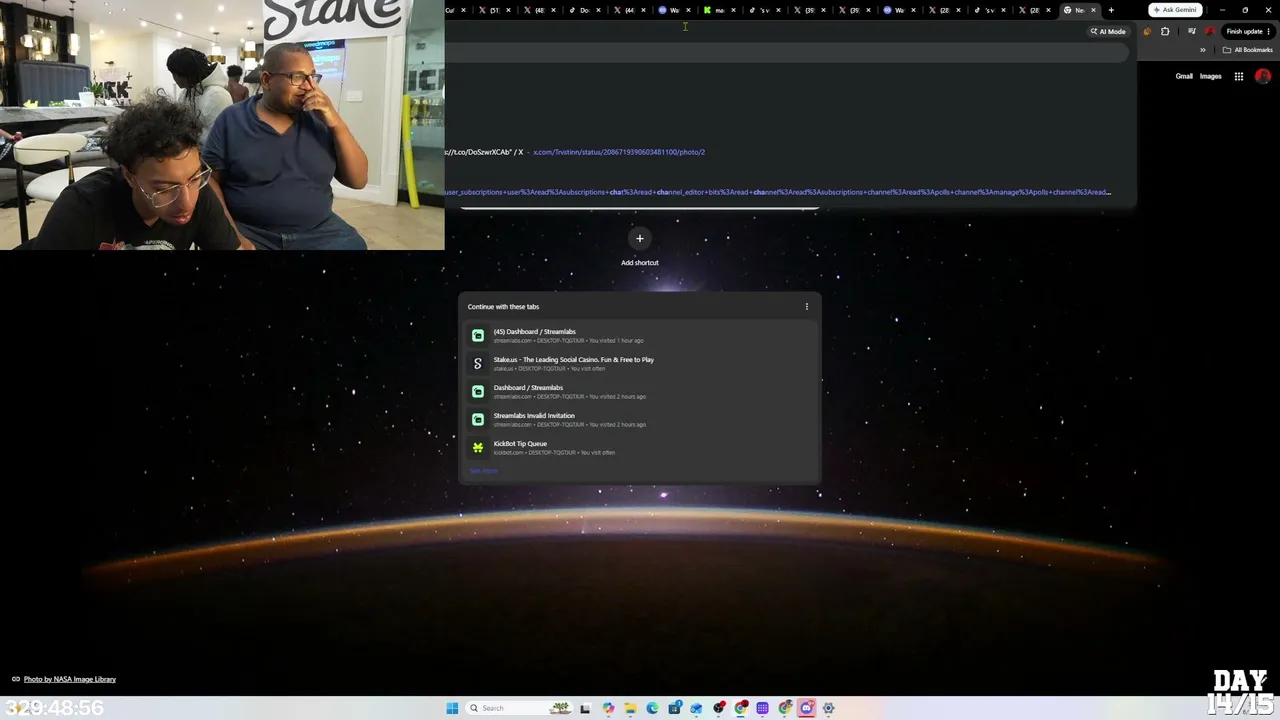Open a new browser tab with plus button

(1111, 10)
